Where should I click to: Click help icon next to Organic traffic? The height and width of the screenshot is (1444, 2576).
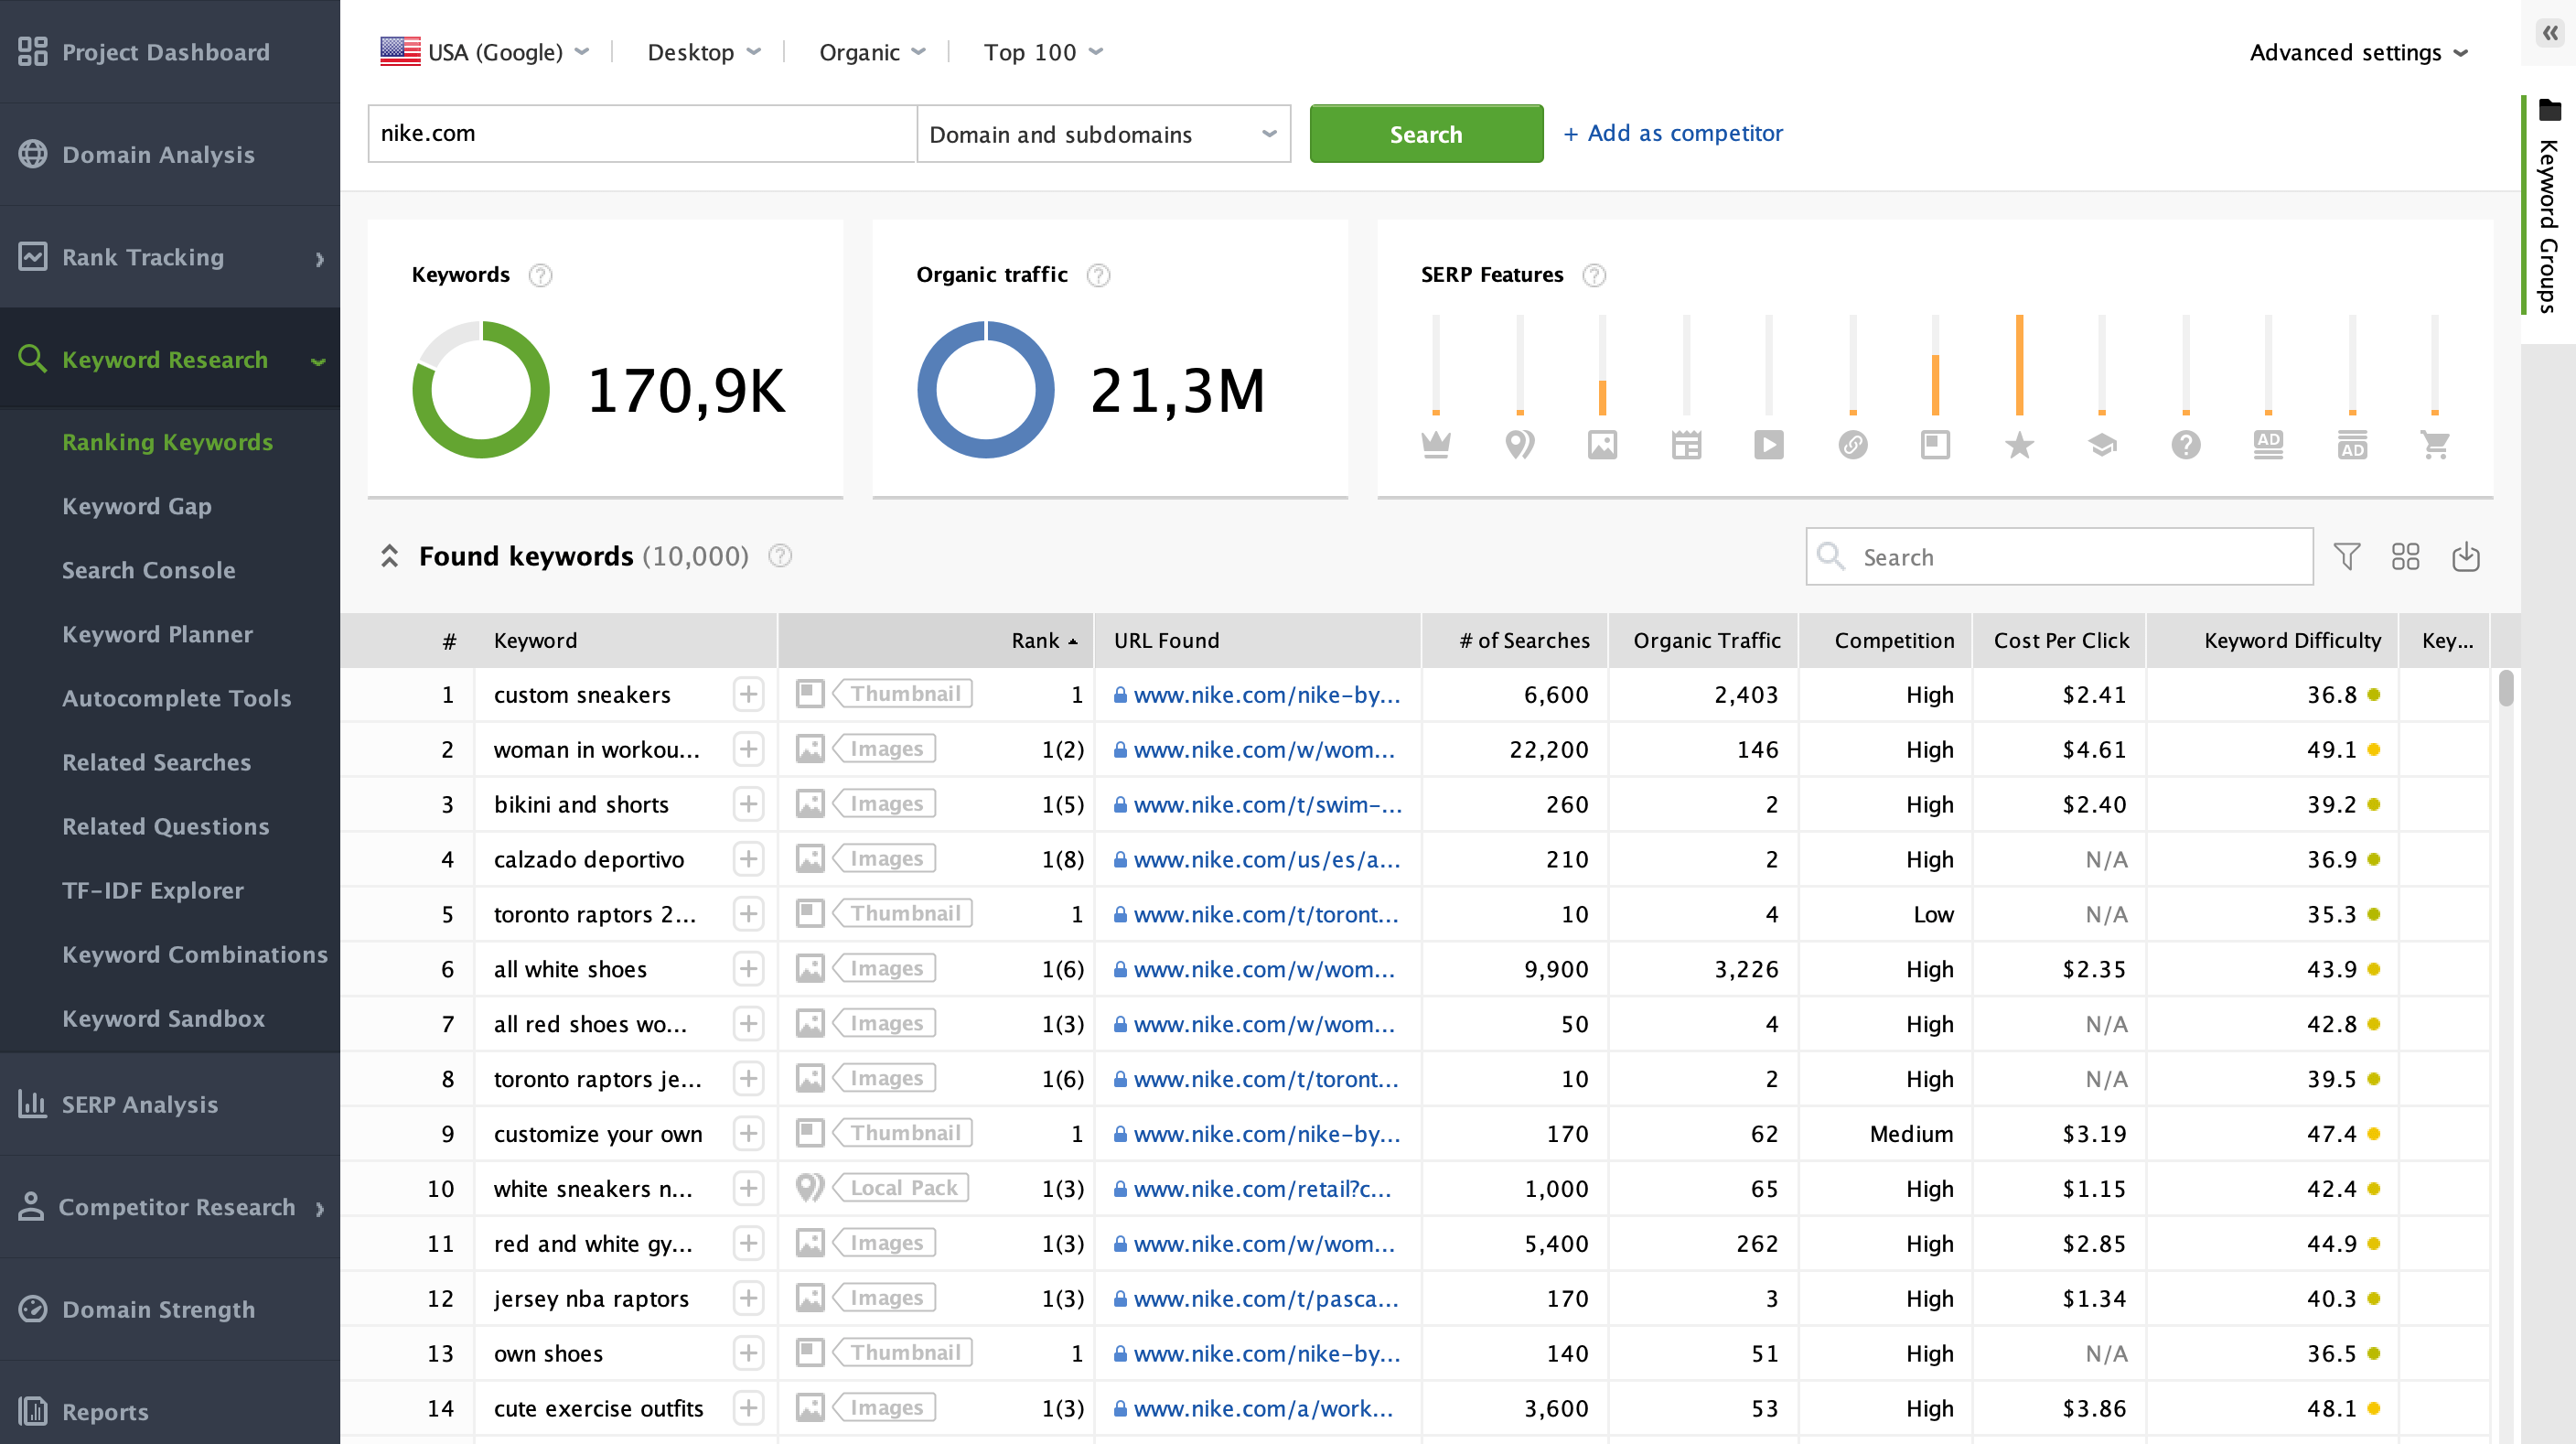click(x=1098, y=275)
